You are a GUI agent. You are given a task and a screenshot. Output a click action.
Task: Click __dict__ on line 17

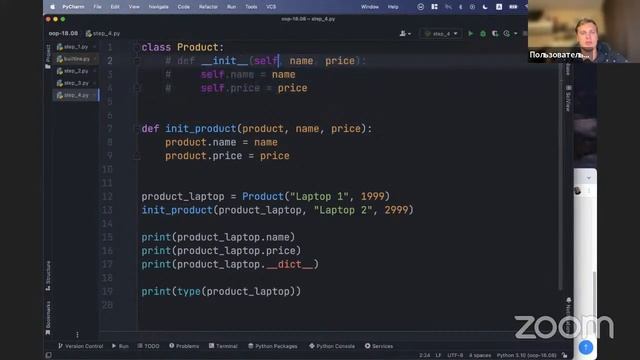point(289,264)
